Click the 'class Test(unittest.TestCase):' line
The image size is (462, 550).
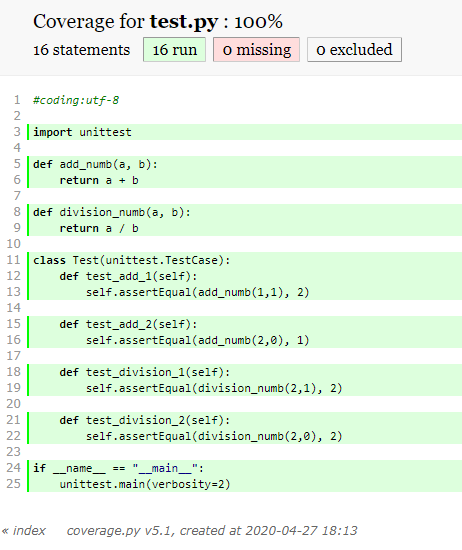(245, 260)
